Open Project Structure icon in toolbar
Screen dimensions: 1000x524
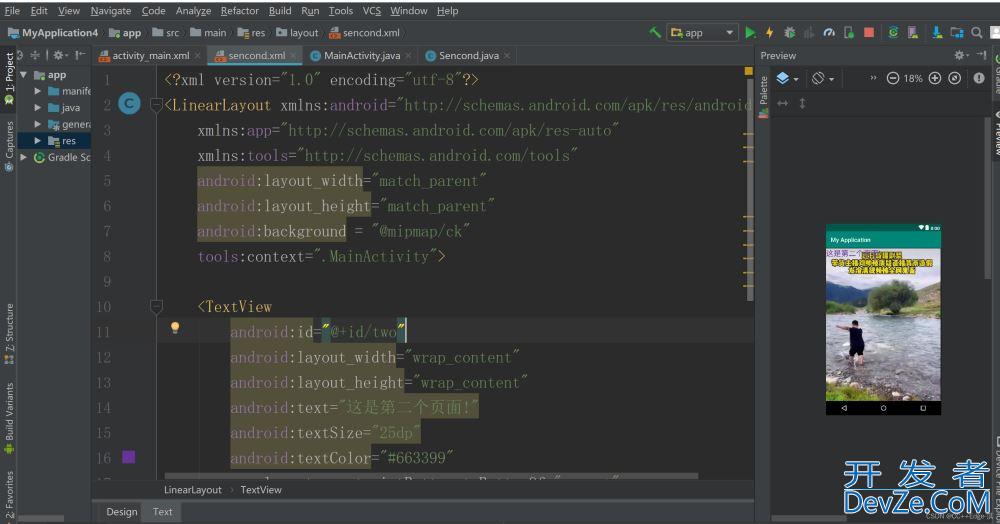coord(957,33)
